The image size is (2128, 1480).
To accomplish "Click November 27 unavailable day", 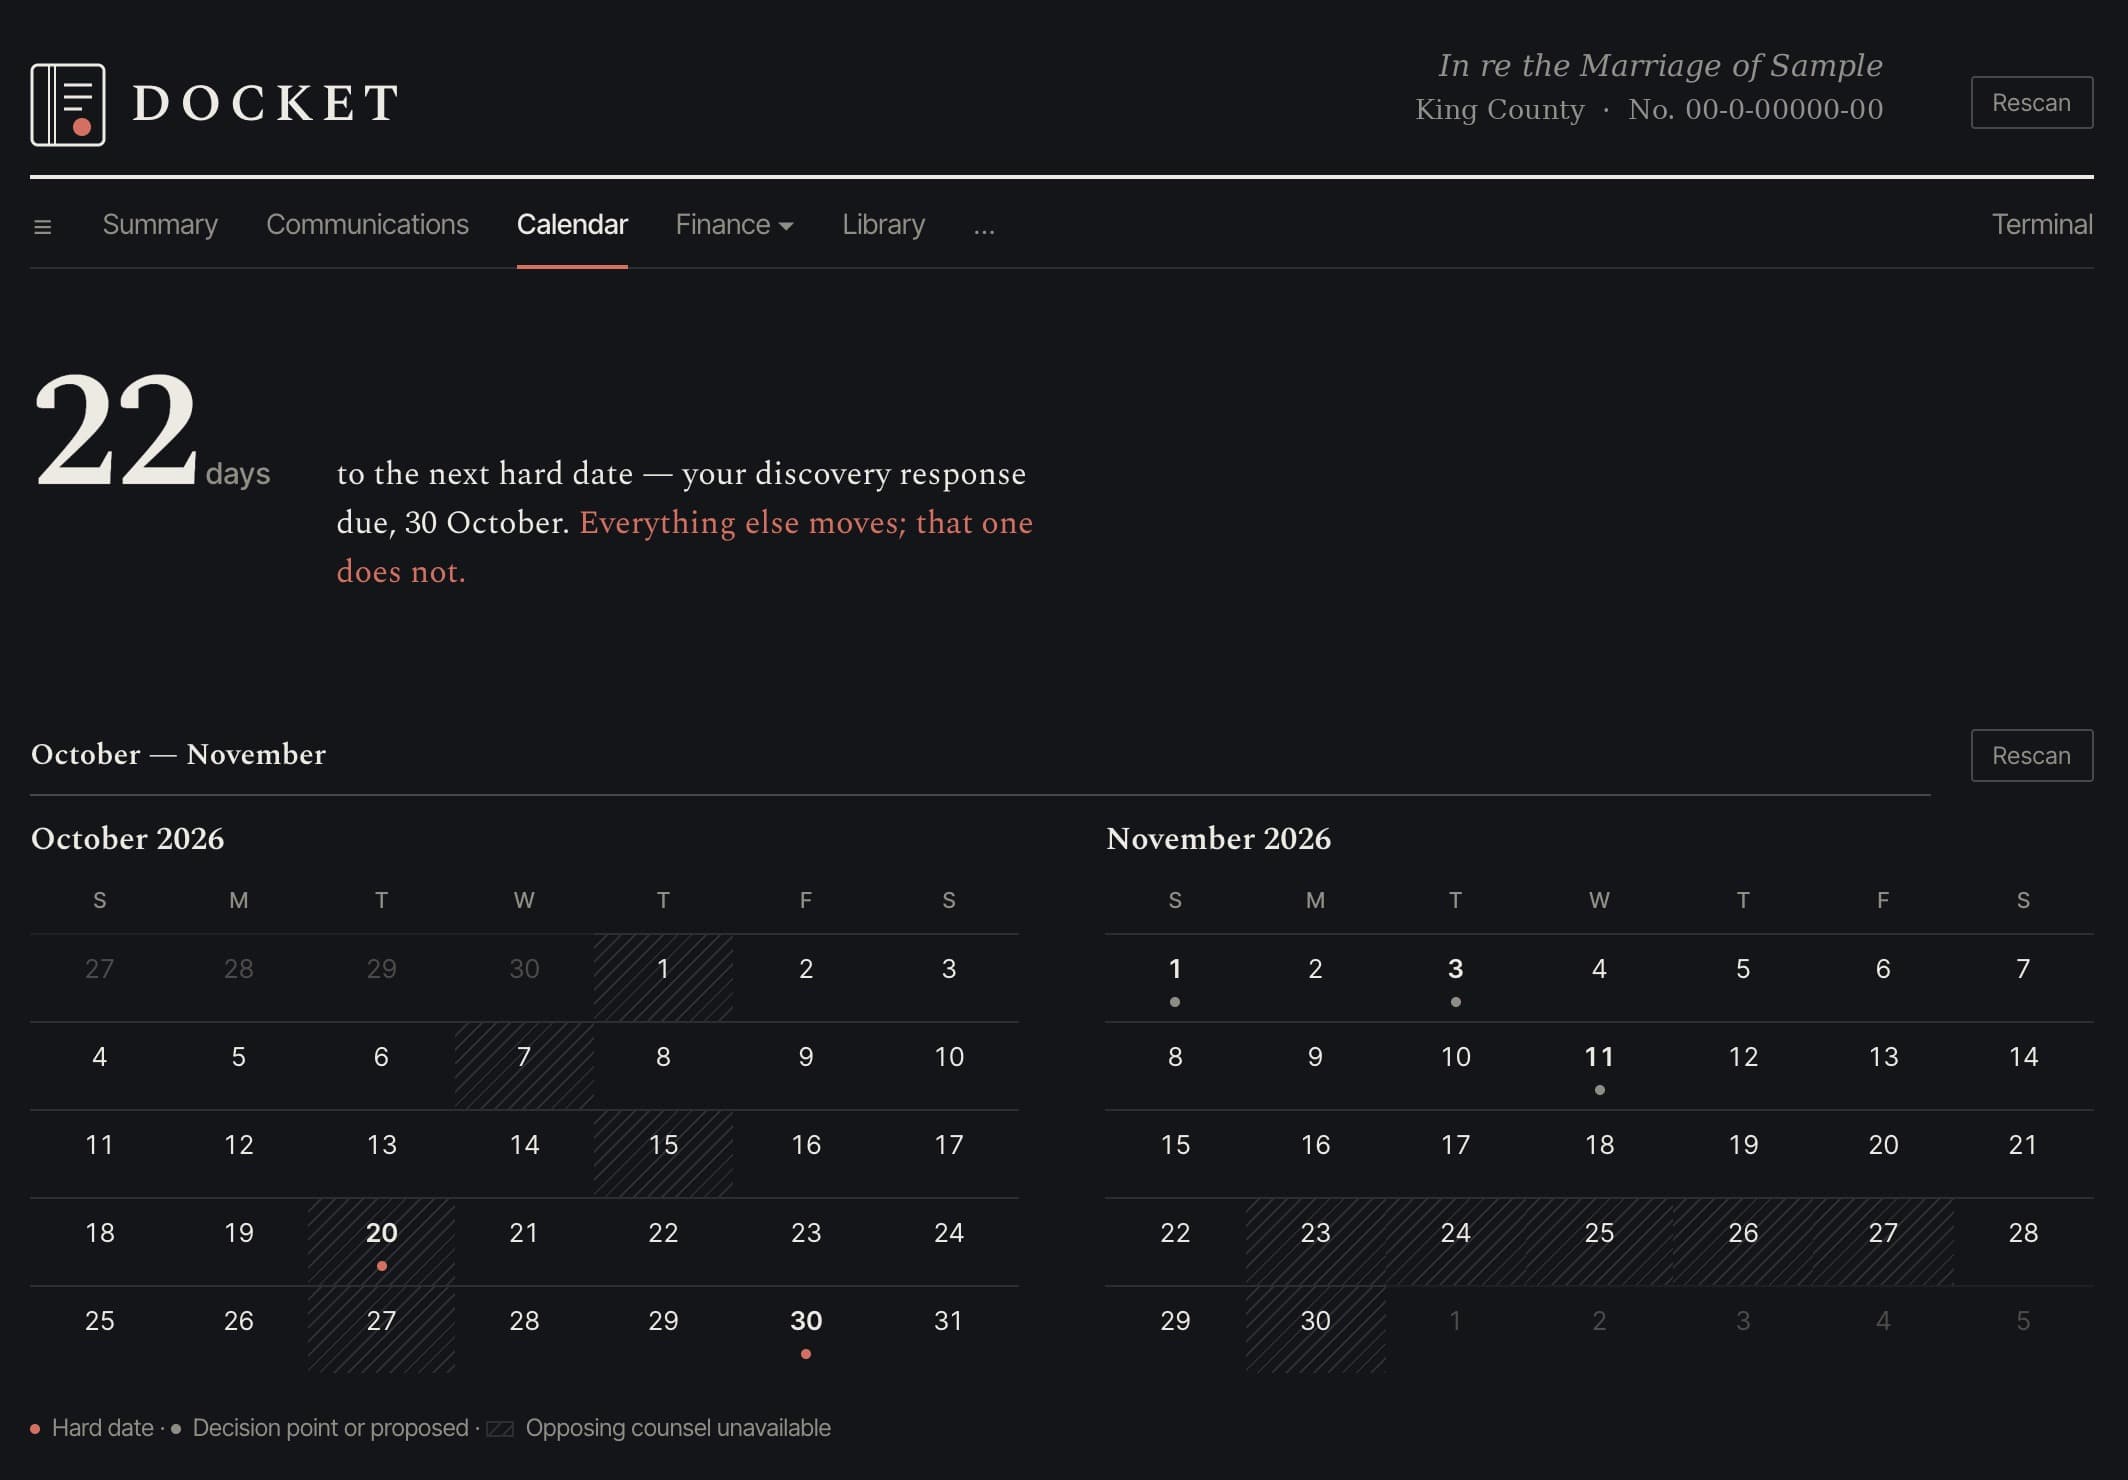I will click(x=1883, y=1242).
